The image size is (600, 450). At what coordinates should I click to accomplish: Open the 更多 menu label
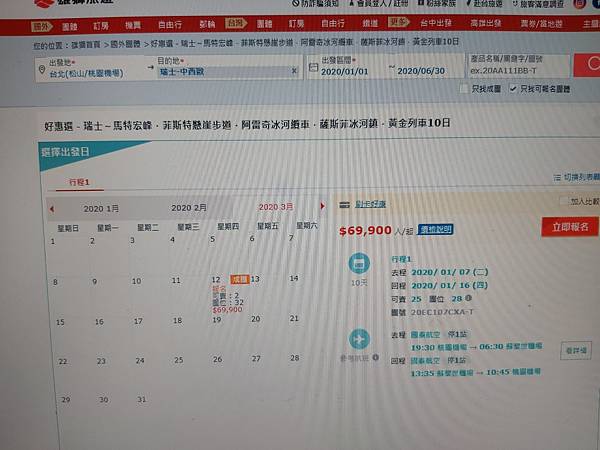[x=398, y=23]
